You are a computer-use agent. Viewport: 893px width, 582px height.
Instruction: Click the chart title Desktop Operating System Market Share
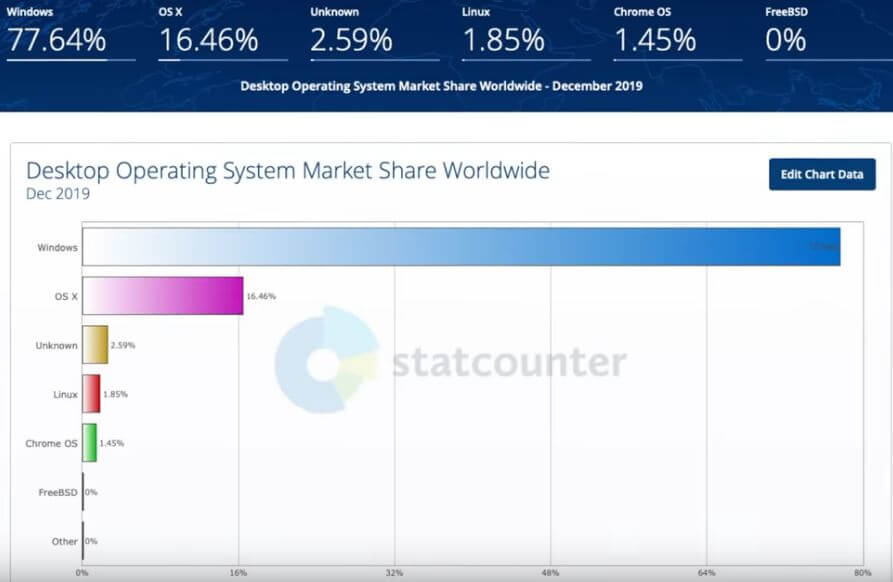[287, 170]
